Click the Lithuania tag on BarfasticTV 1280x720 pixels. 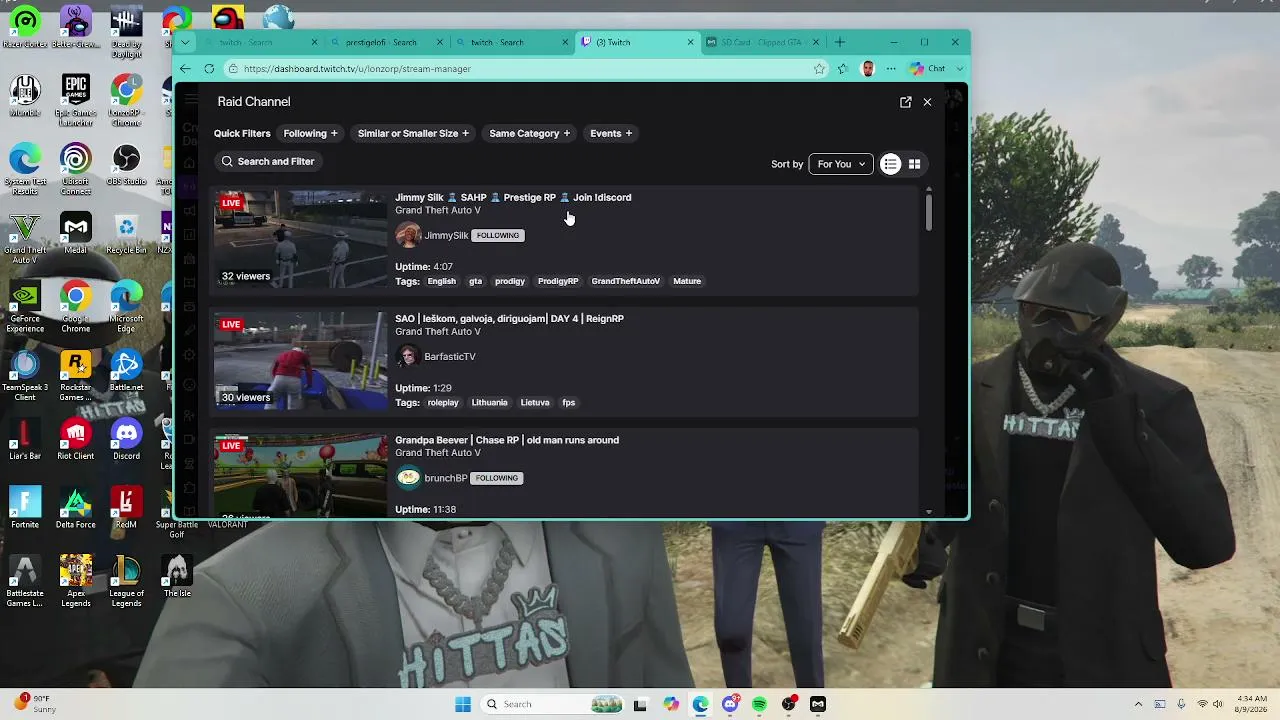click(x=489, y=403)
